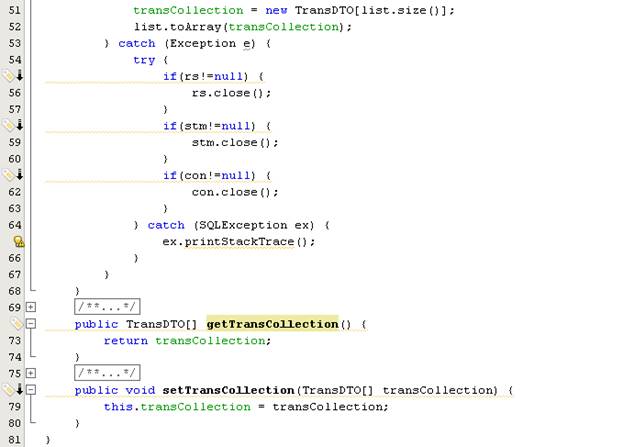Viewport: 623px width, 447px height.
Task: Click line number 63 in the gutter
Action: click(x=15, y=208)
